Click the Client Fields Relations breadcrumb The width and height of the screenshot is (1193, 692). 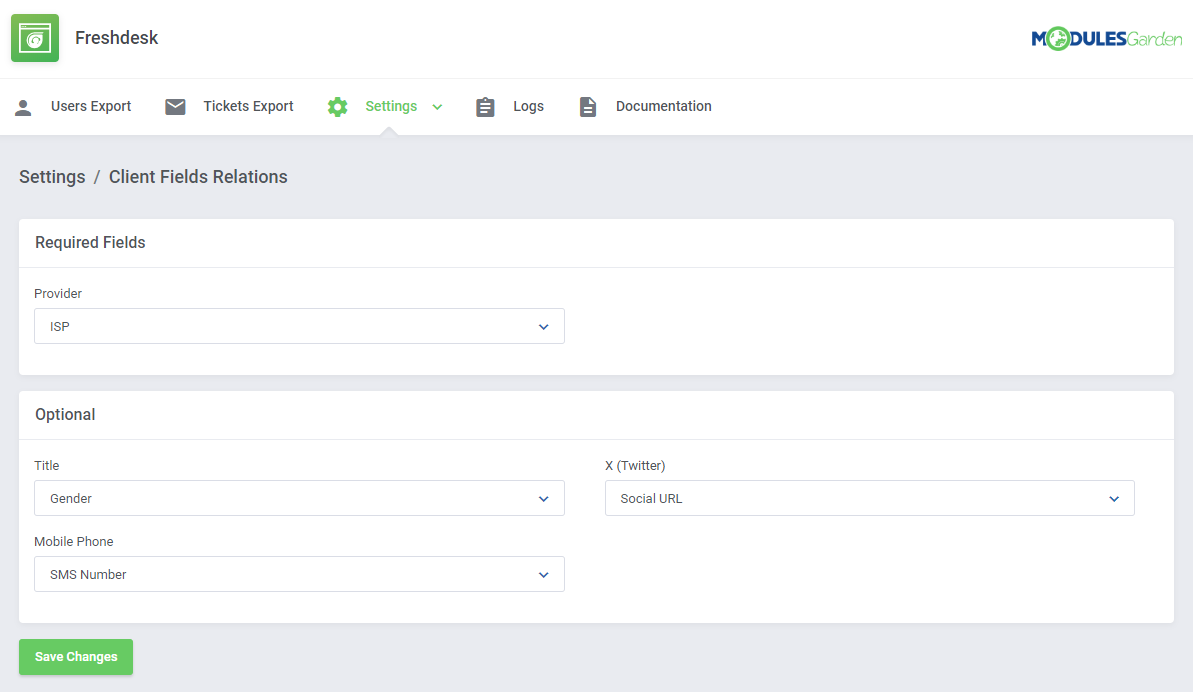tap(197, 177)
